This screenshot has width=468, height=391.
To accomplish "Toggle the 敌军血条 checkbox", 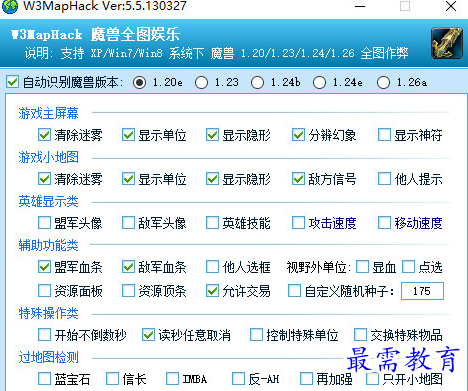I will 128,267.
